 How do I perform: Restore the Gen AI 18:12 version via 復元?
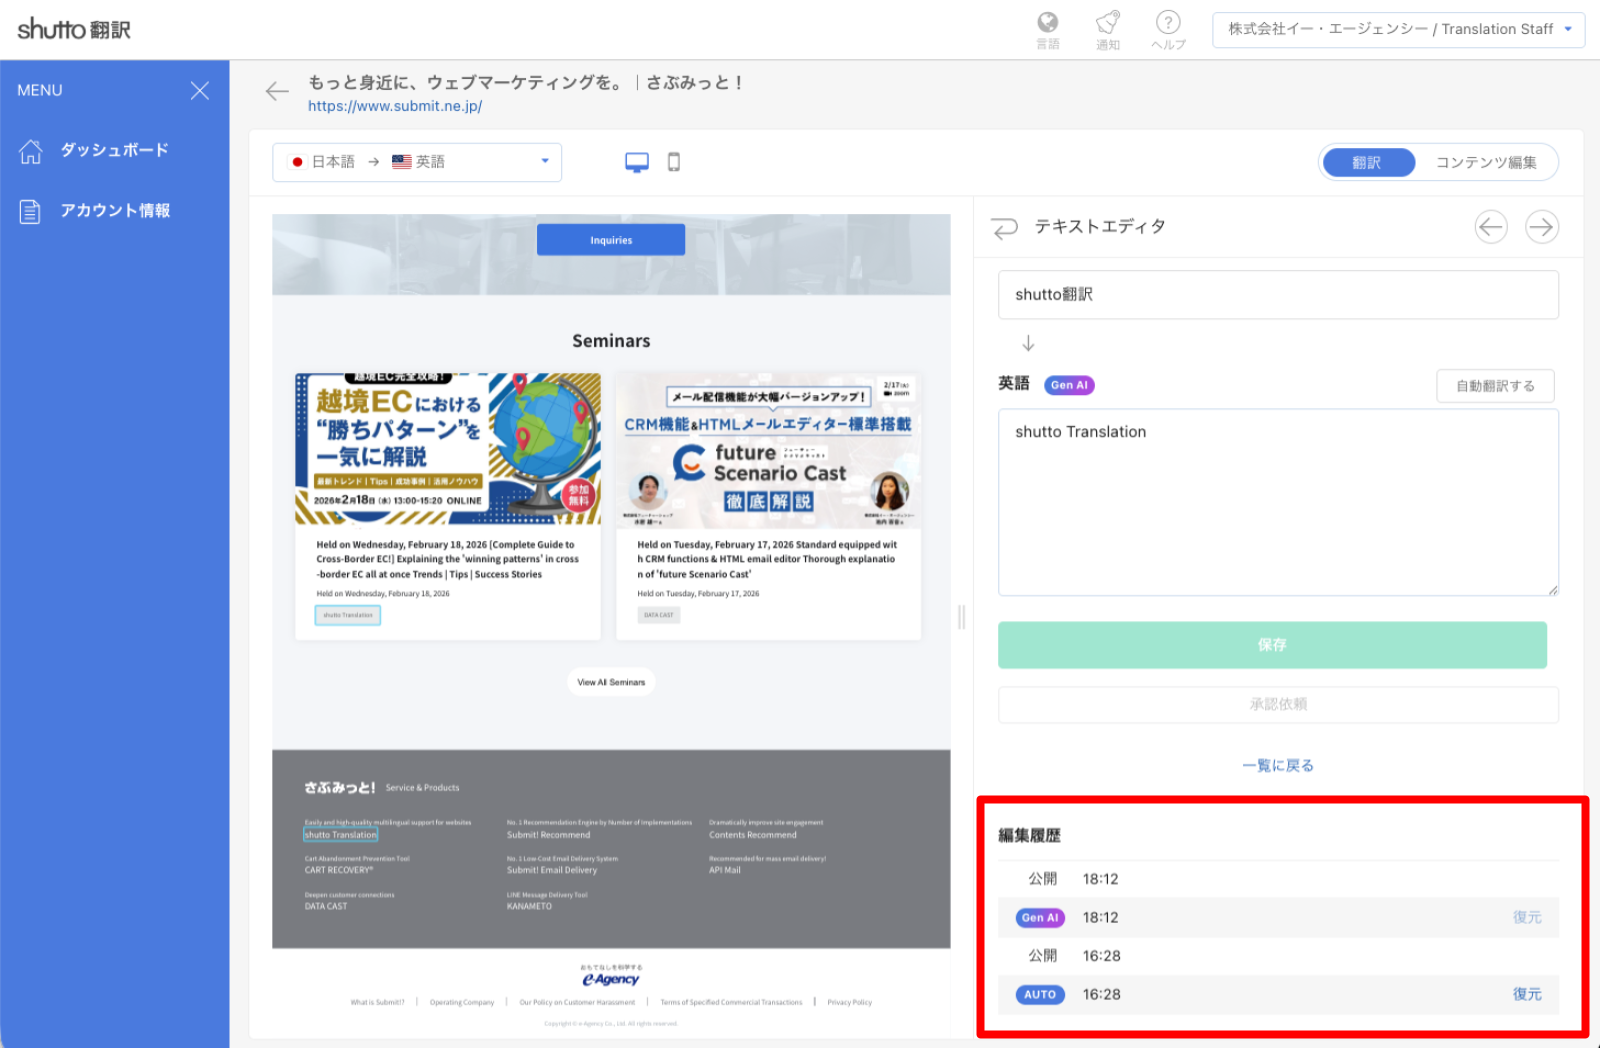click(x=1527, y=917)
